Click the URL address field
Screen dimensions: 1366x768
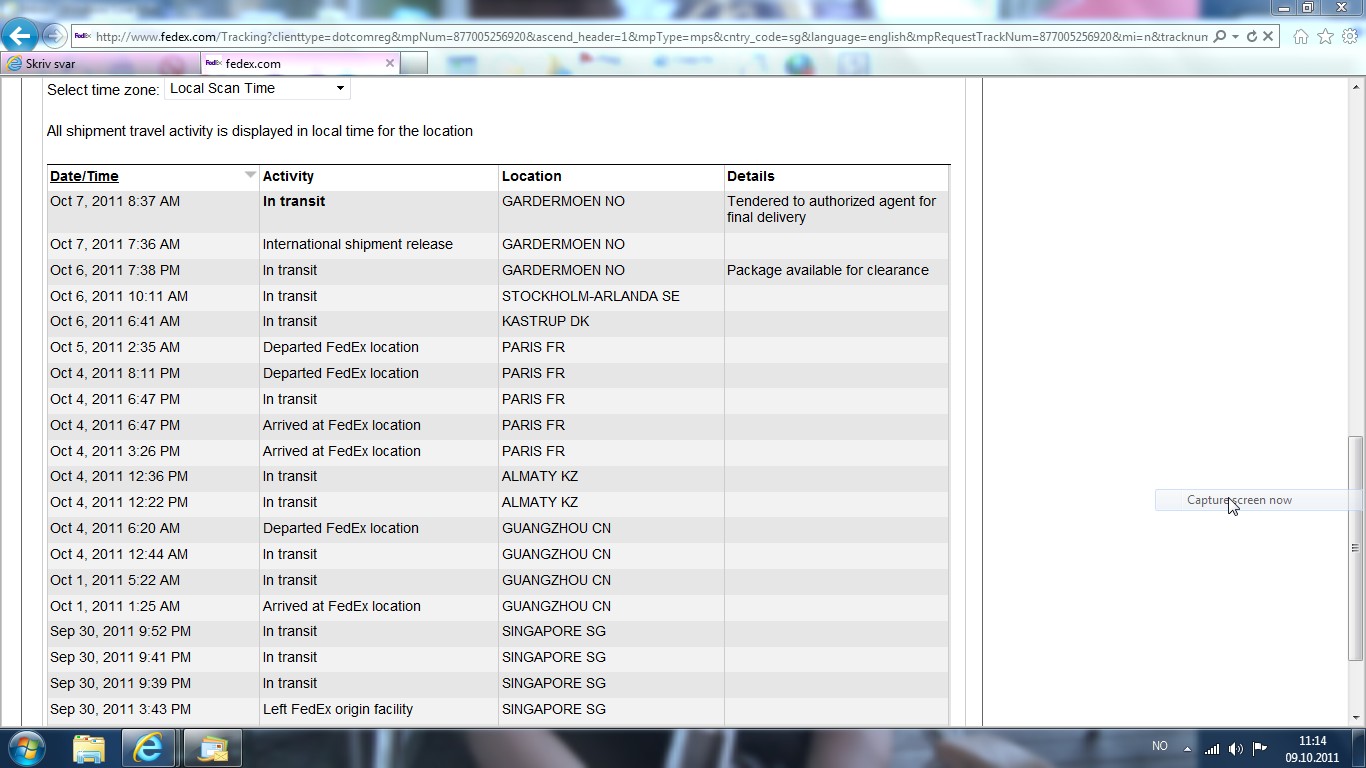[640, 36]
